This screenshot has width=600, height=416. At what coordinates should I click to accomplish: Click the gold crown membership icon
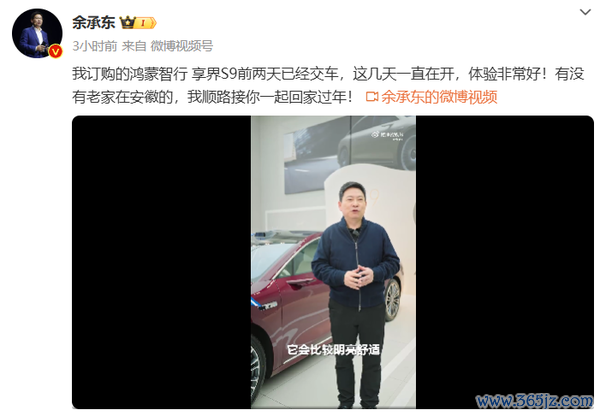coord(127,23)
